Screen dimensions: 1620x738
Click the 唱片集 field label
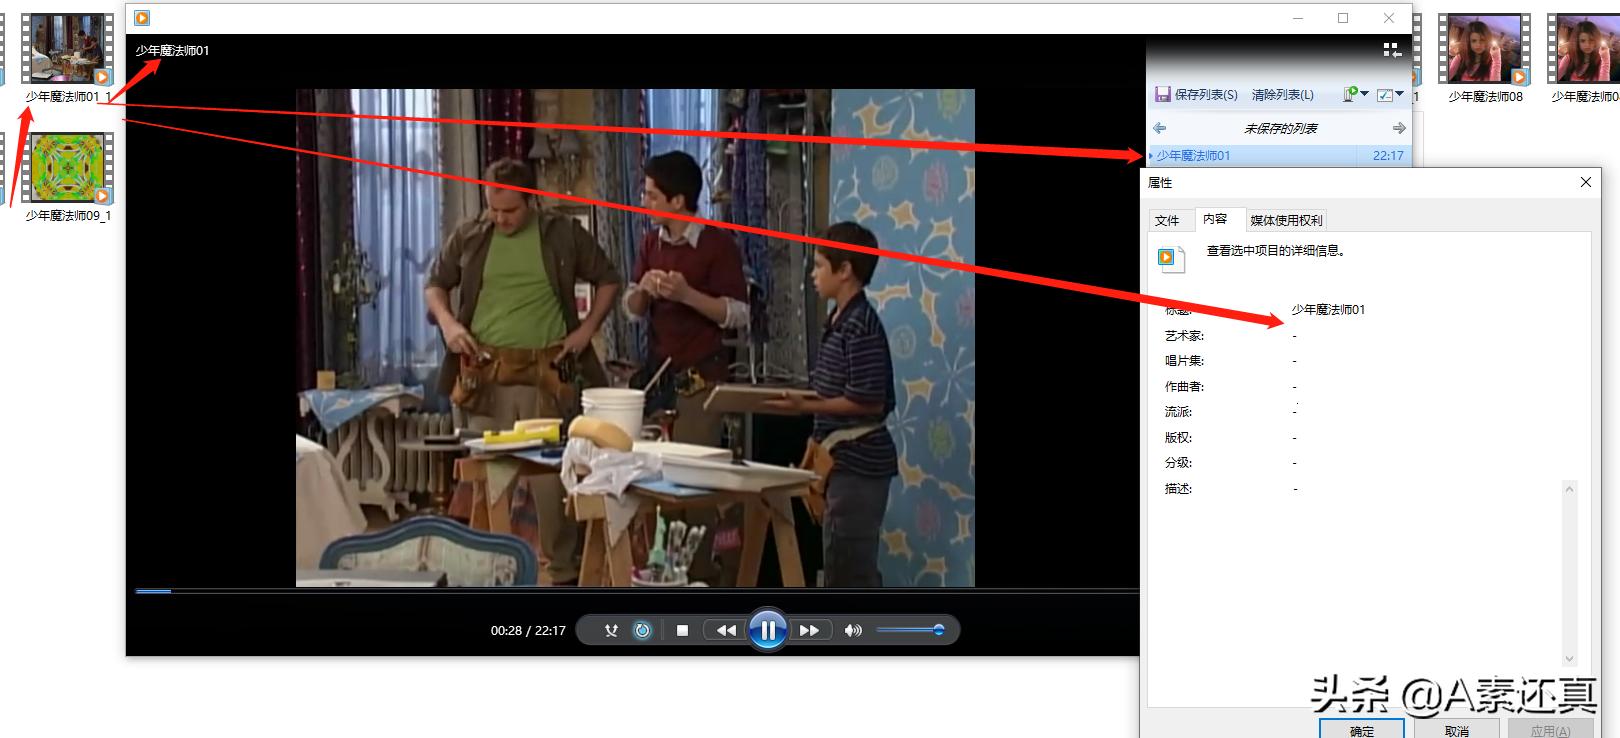click(x=1184, y=361)
